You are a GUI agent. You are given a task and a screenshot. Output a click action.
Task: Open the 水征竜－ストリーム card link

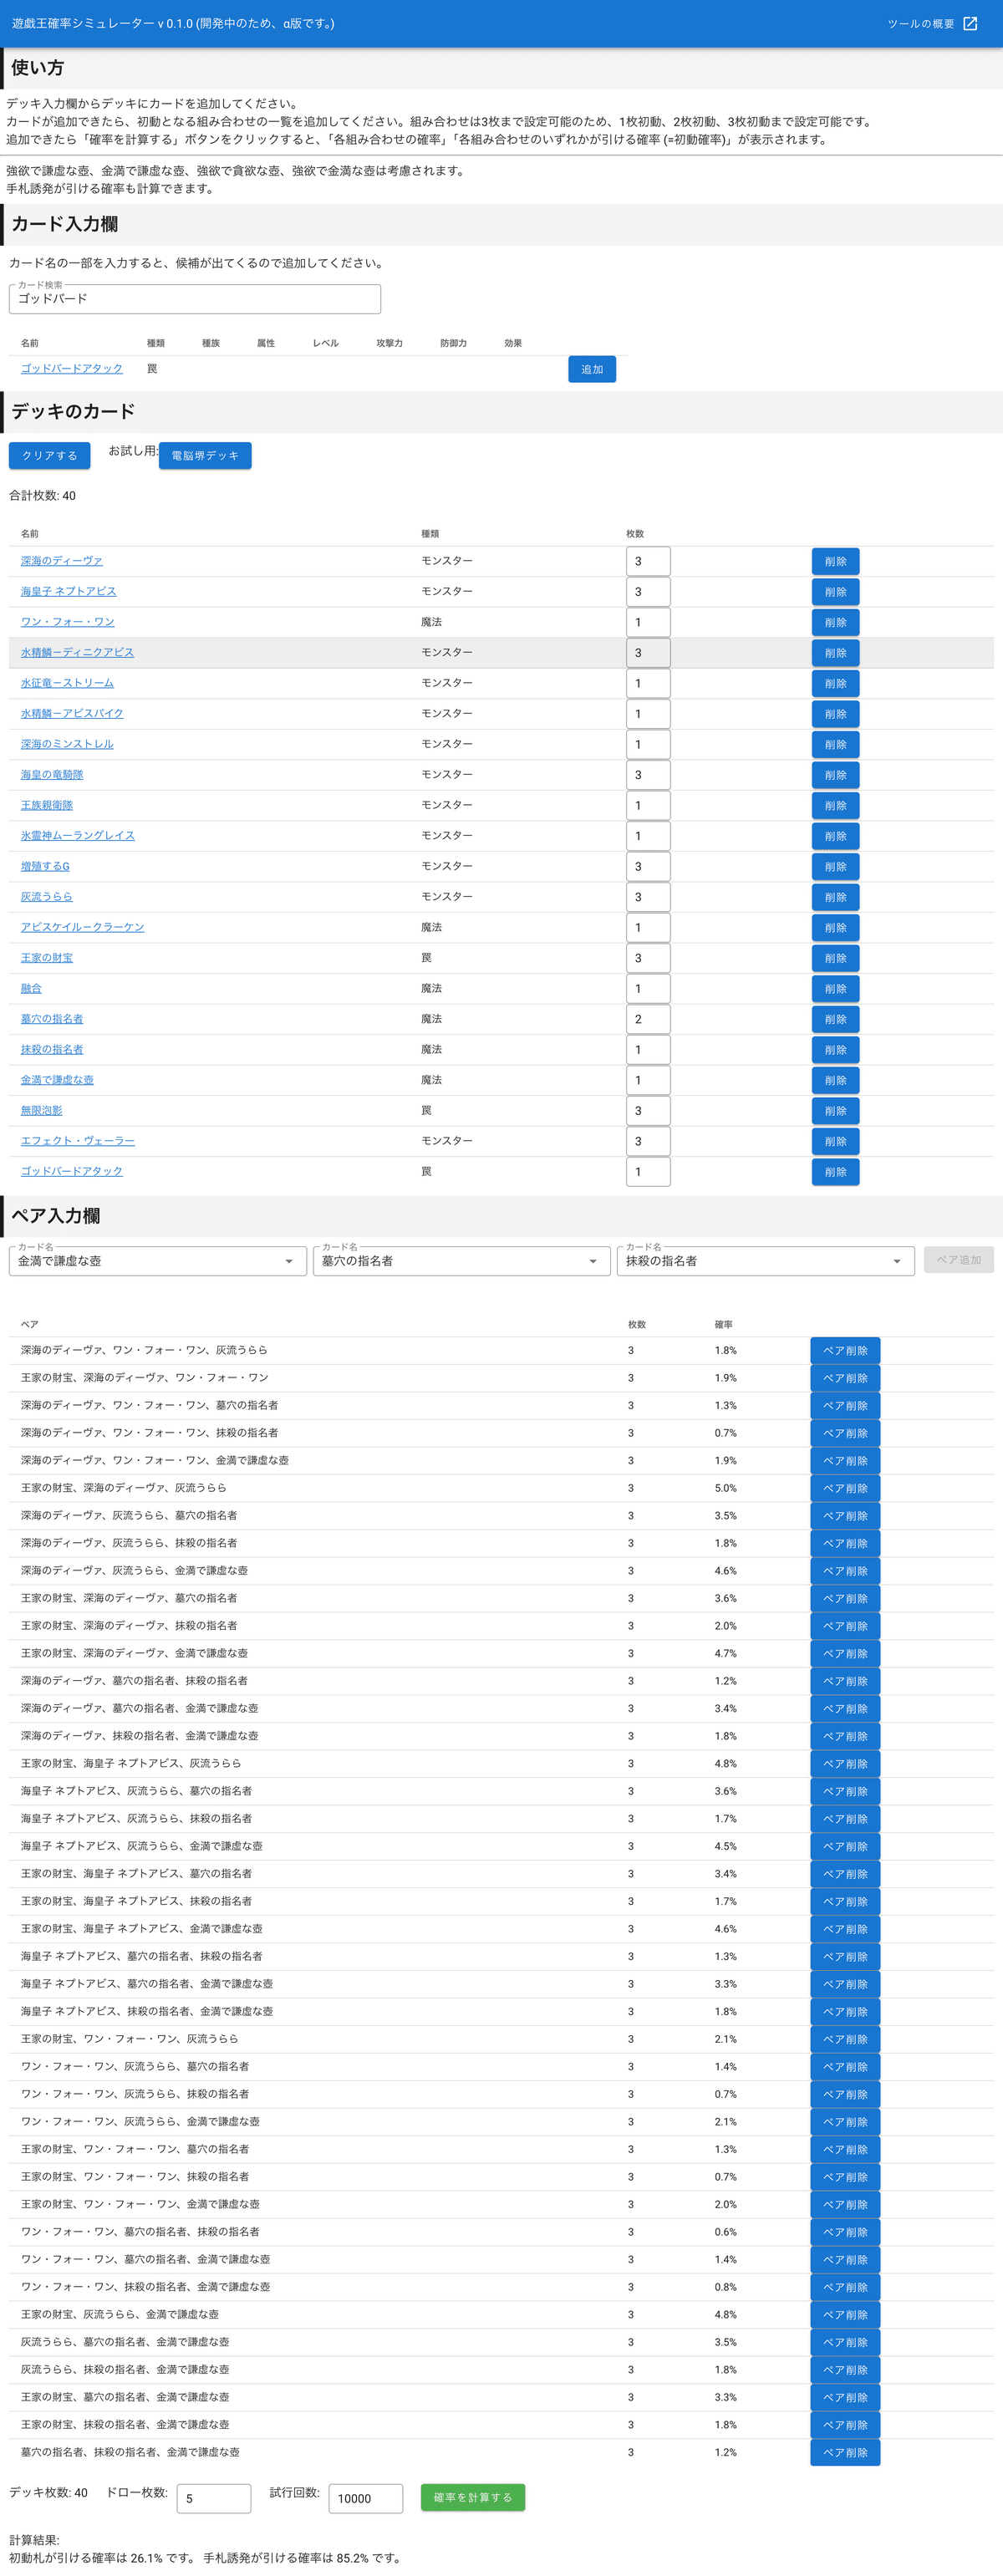coord(67,683)
